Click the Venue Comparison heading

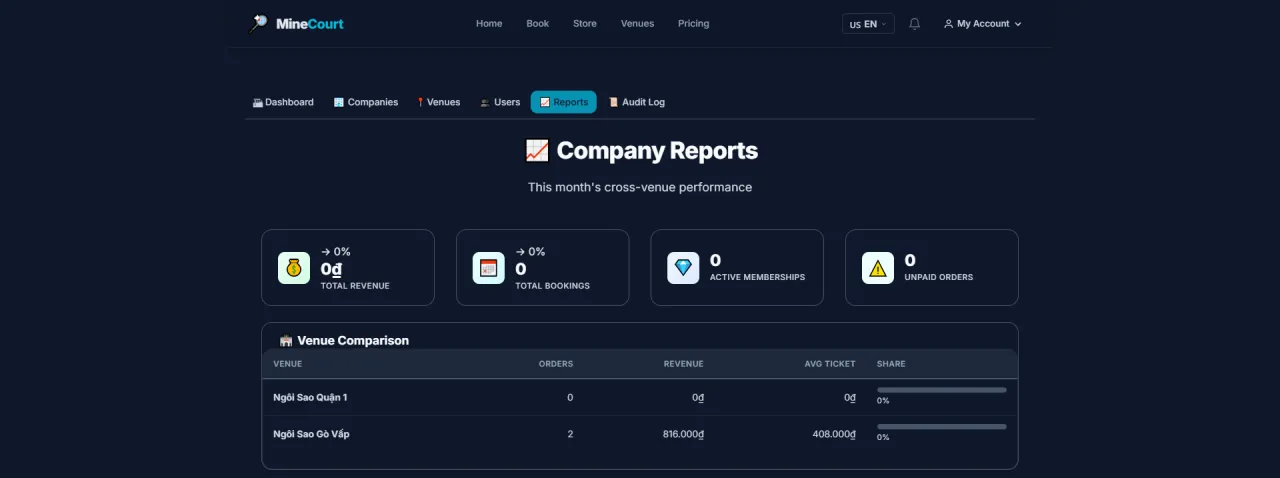(353, 341)
